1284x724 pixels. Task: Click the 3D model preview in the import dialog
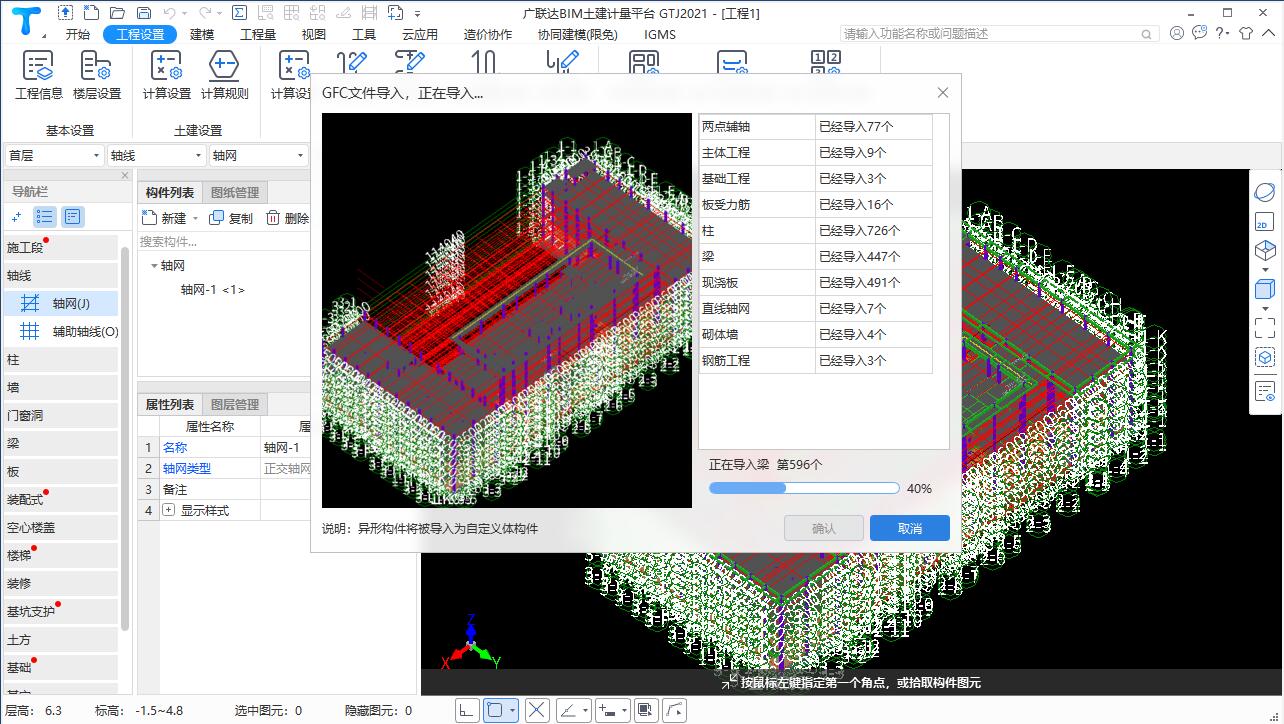click(x=507, y=310)
